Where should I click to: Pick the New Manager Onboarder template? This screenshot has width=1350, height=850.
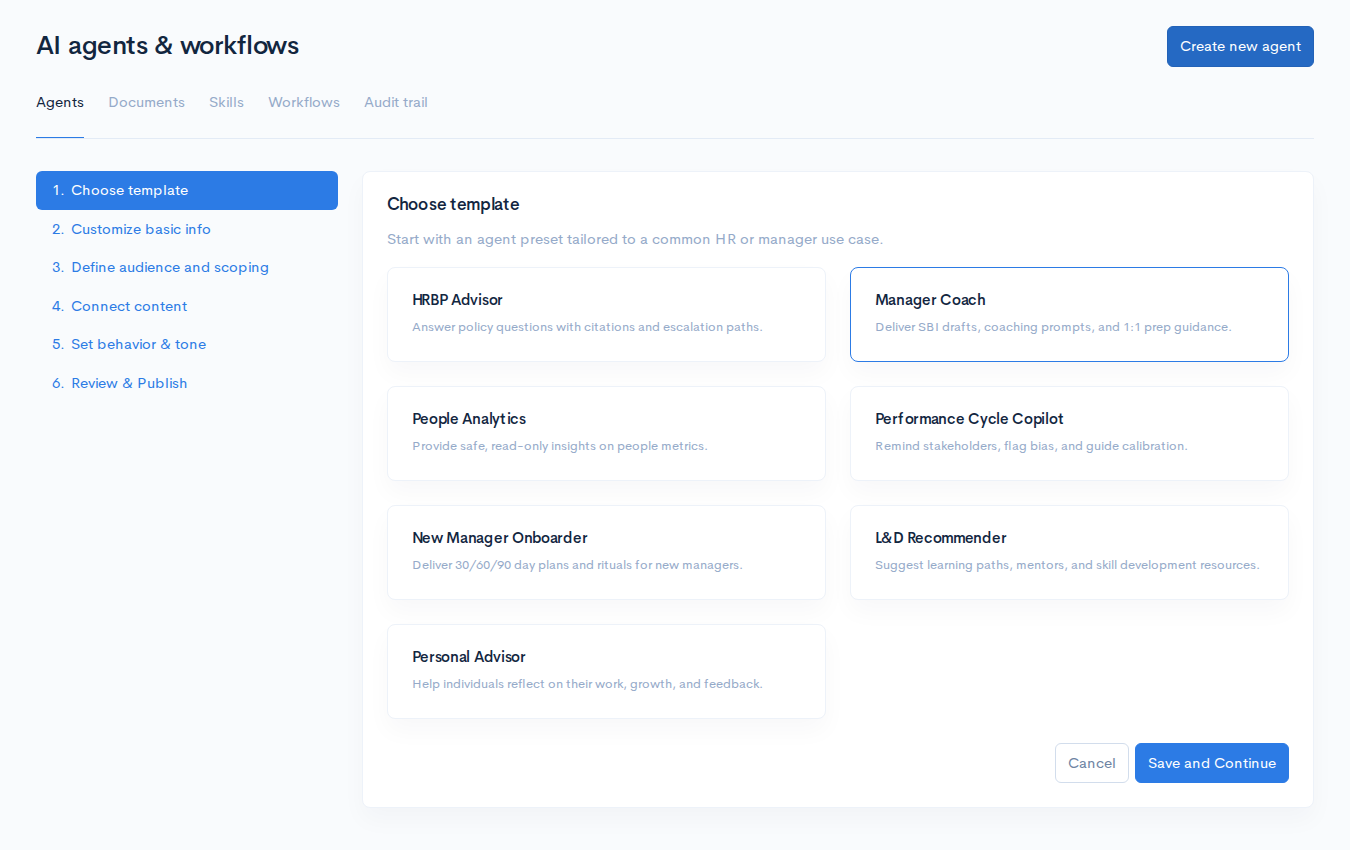pos(606,552)
